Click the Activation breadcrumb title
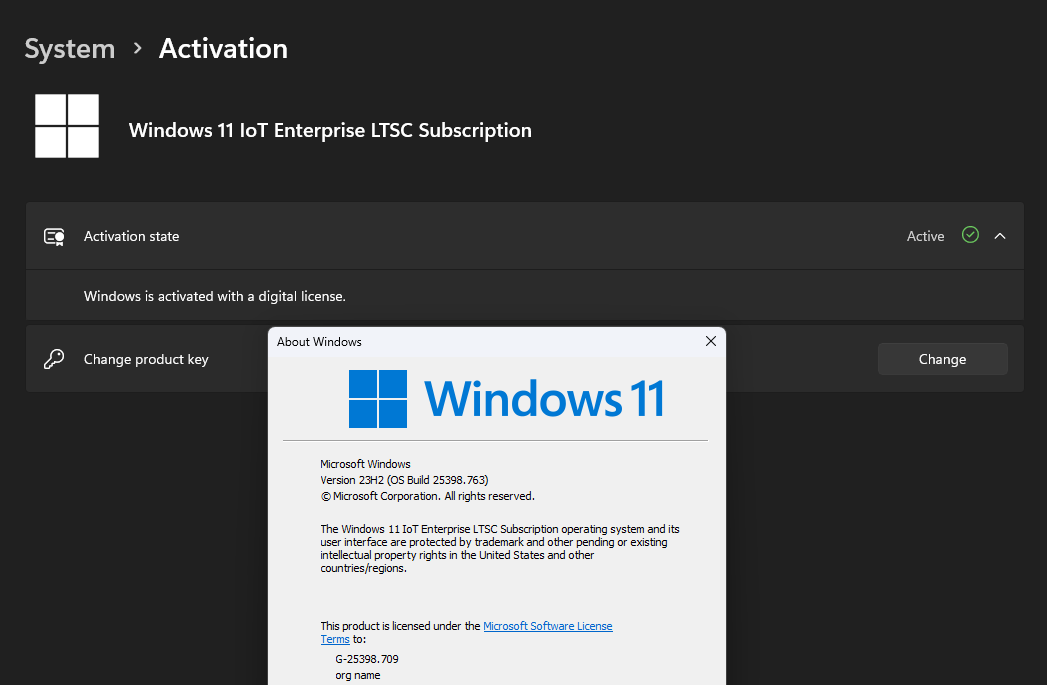This screenshot has width=1047, height=685. tap(223, 49)
